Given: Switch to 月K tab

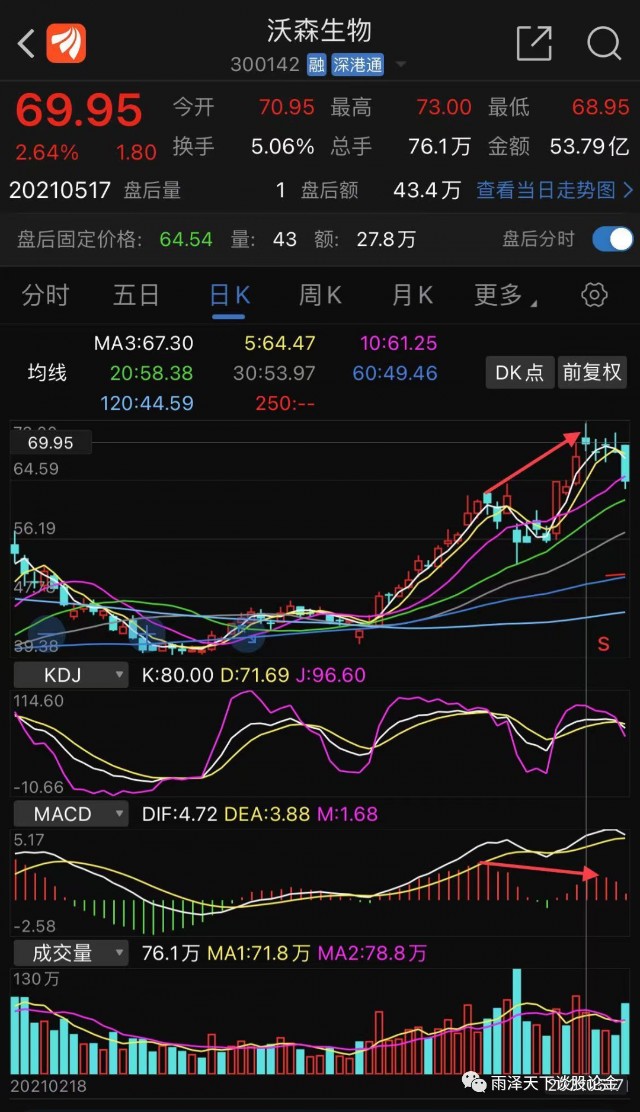Looking at the screenshot, I should tap(412, 295).
